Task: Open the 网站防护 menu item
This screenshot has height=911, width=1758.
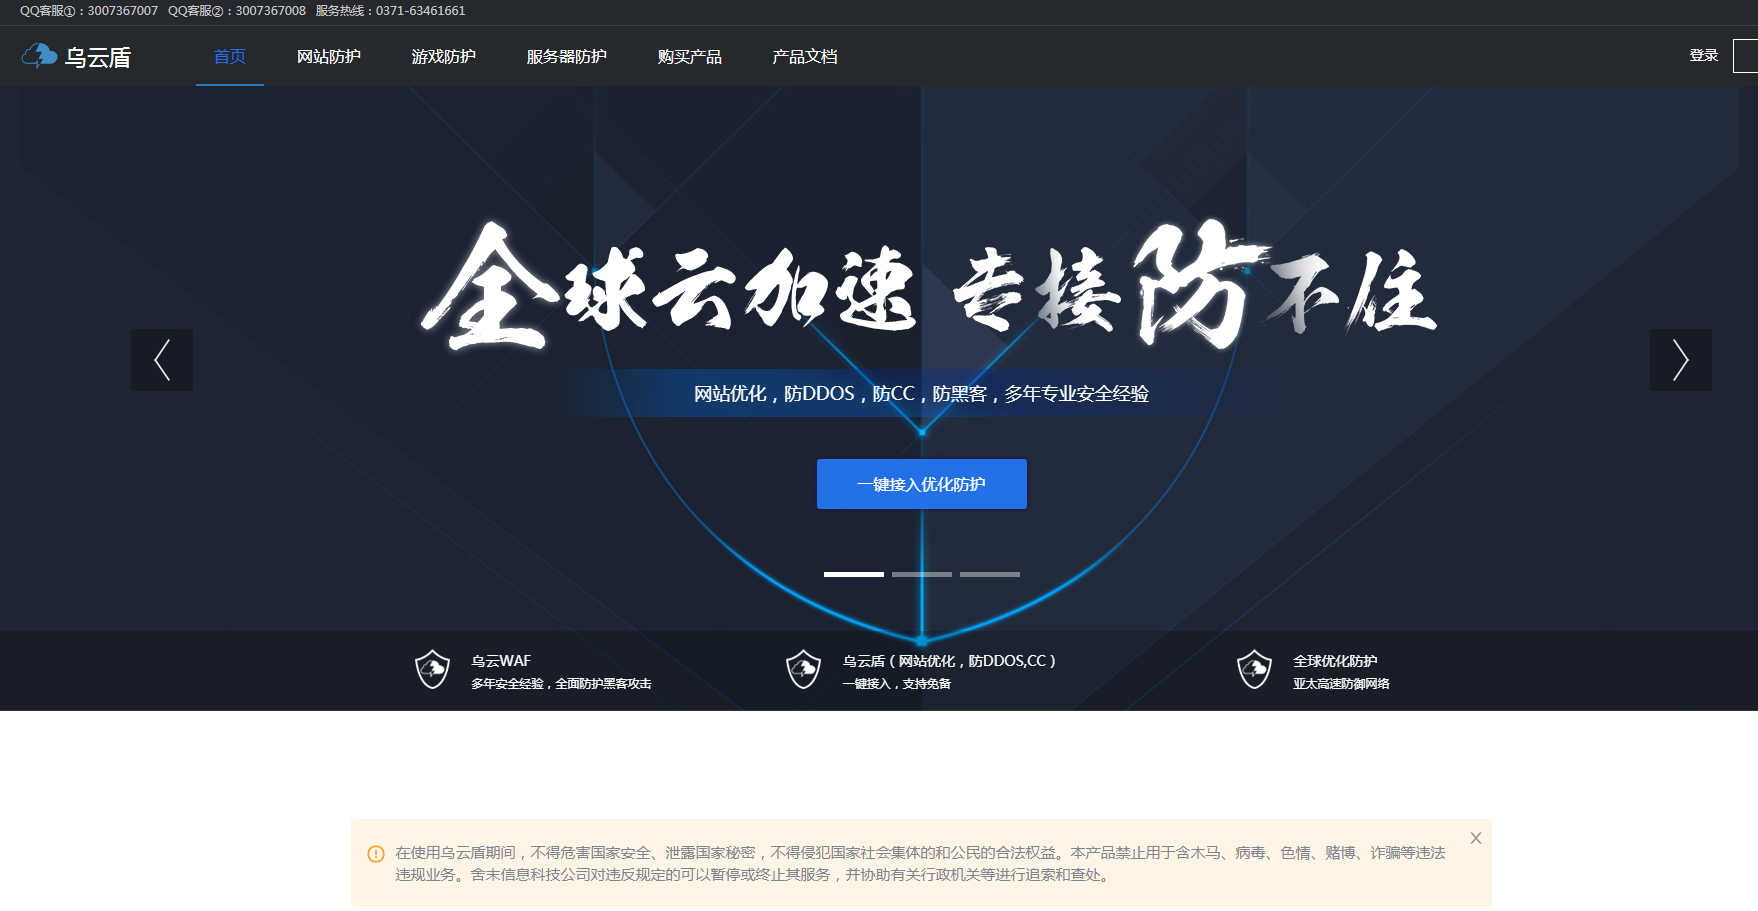Action: point(328,57)
